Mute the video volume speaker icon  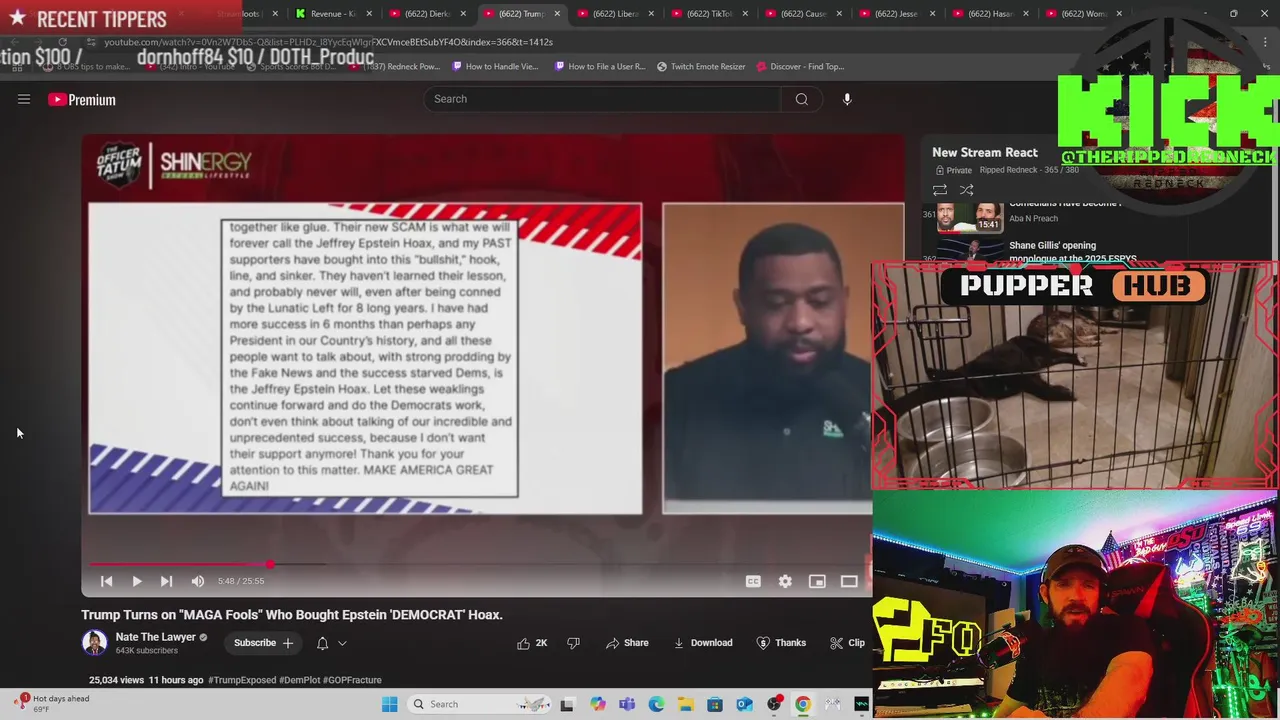(198, 581)
